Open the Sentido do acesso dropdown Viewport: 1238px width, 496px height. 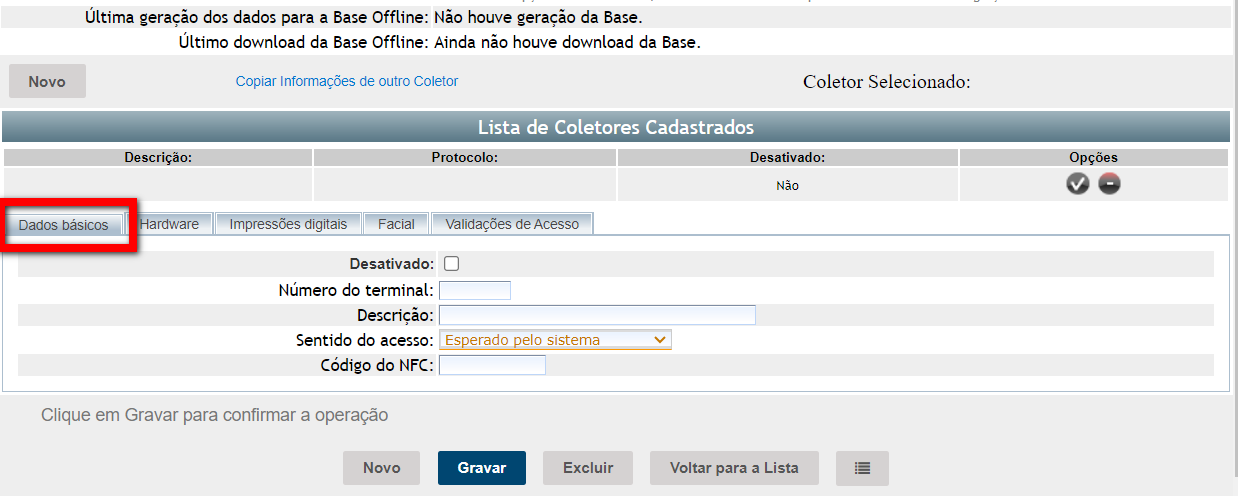[555, 340]
